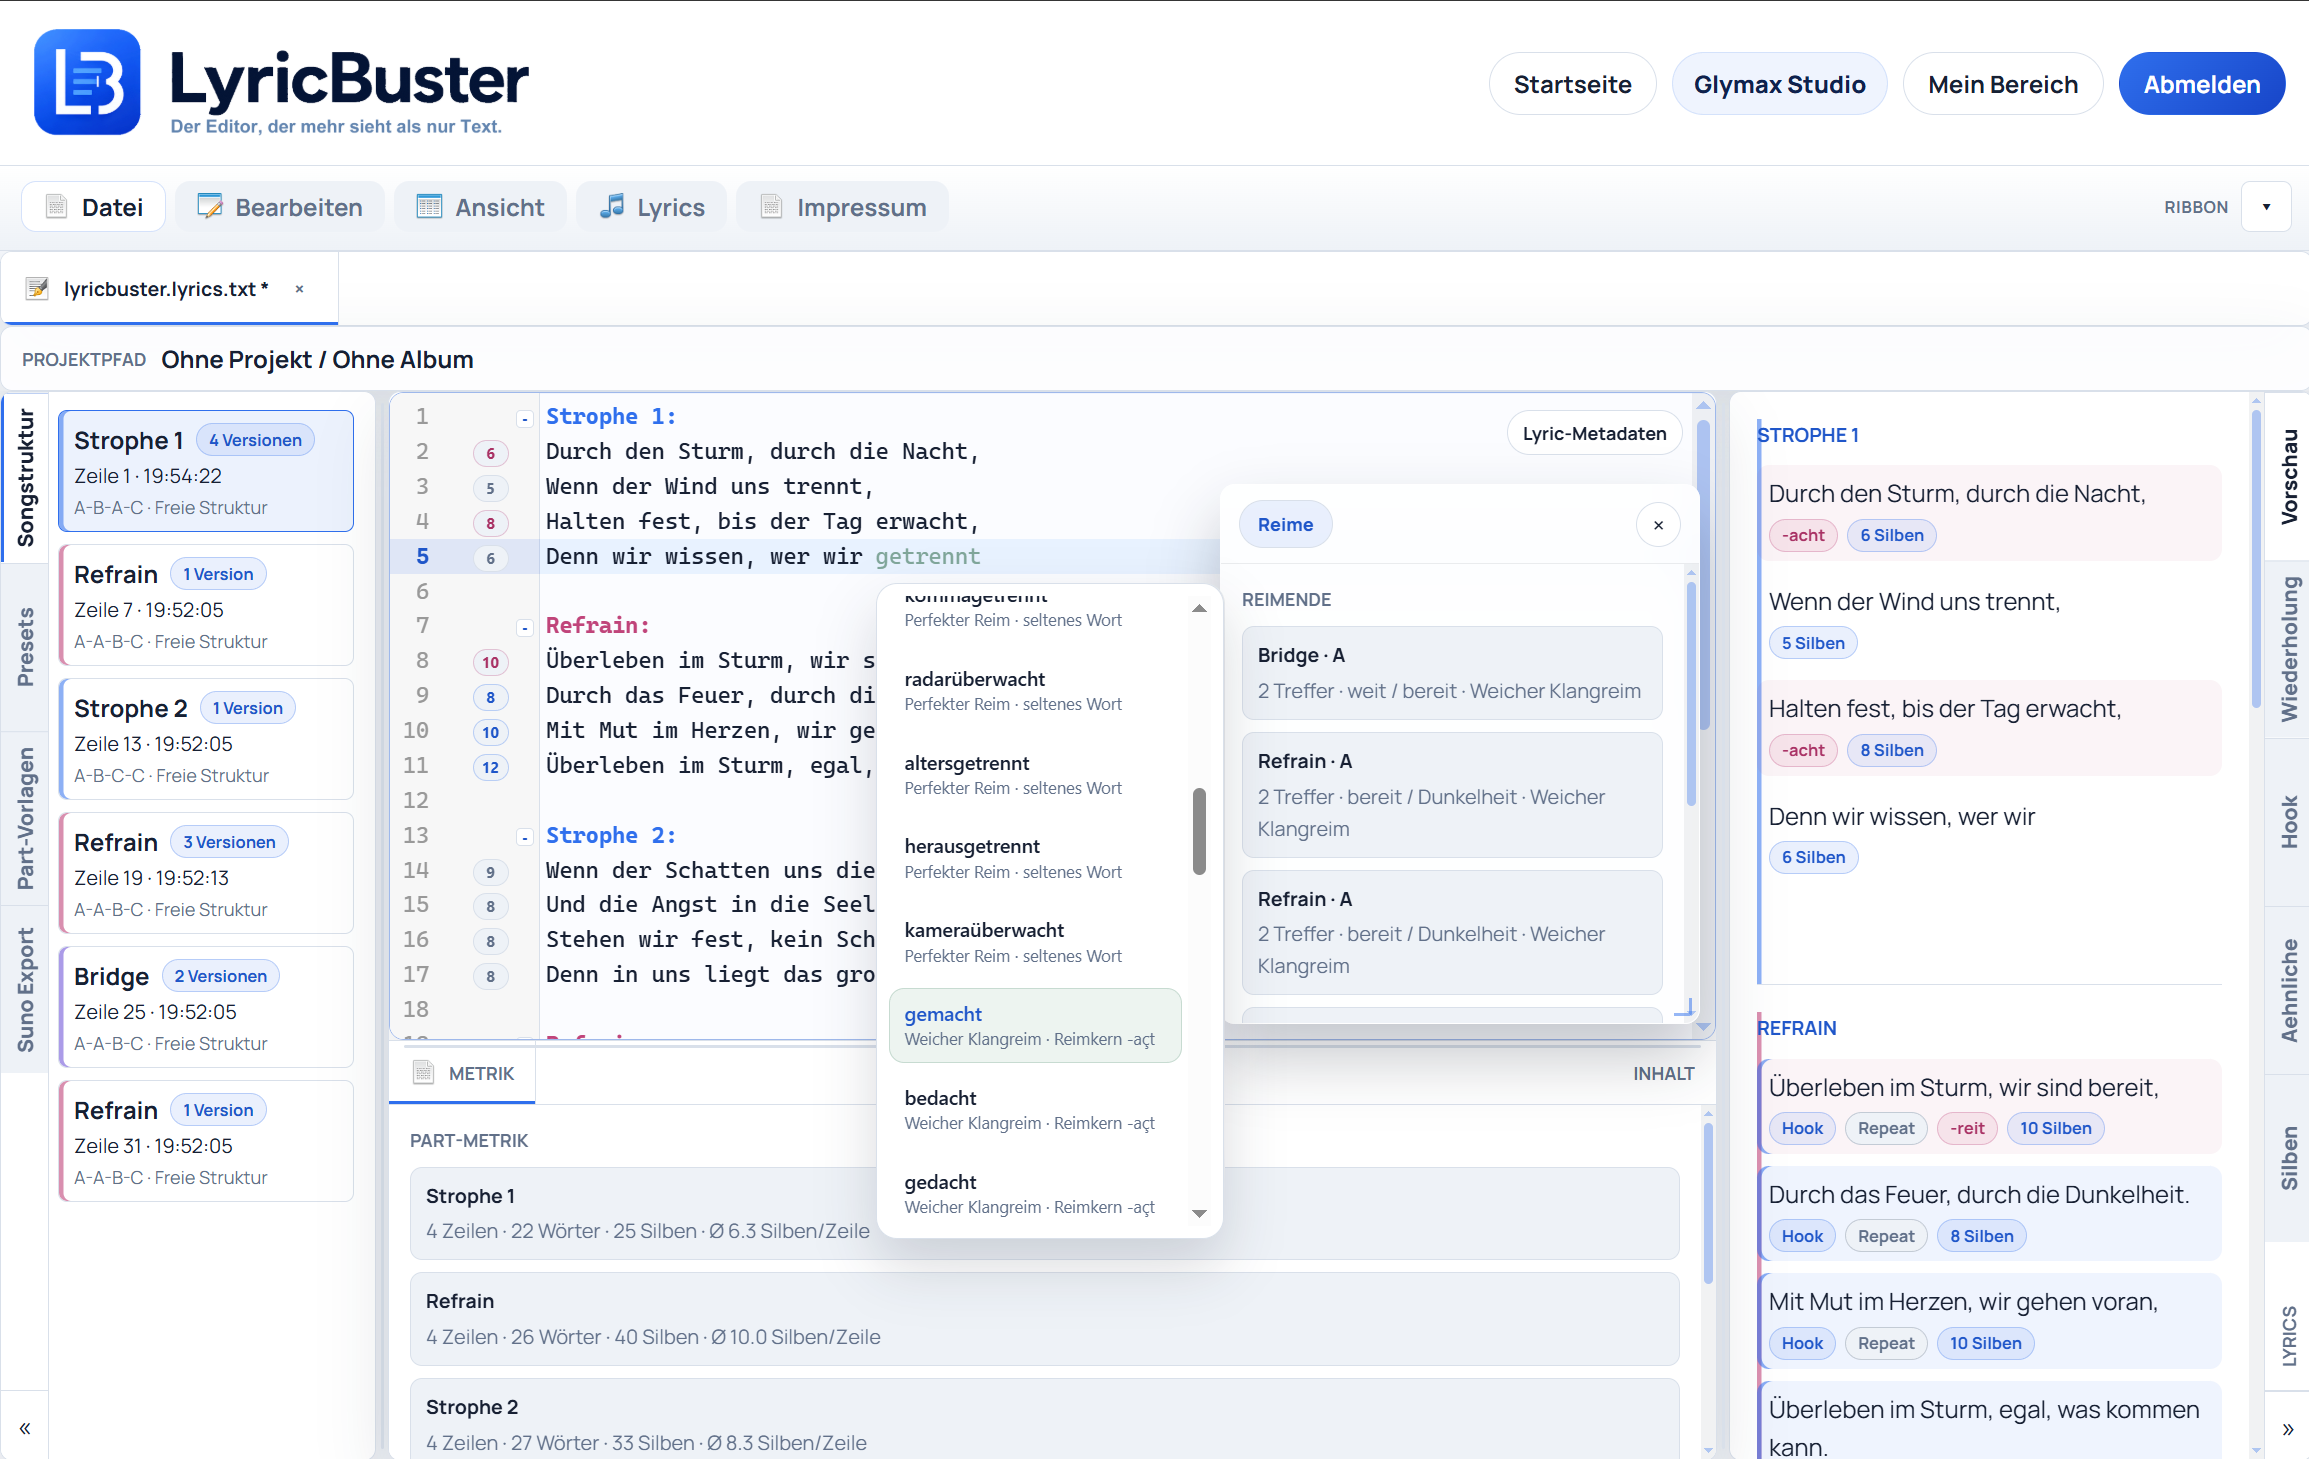2309x1459 pixels.
Task: Open the Bearbeiten menu
Action: [280, 207]
